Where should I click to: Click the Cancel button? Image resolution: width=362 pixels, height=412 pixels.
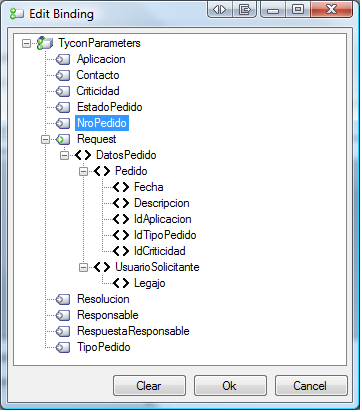(x=311, y=386)
